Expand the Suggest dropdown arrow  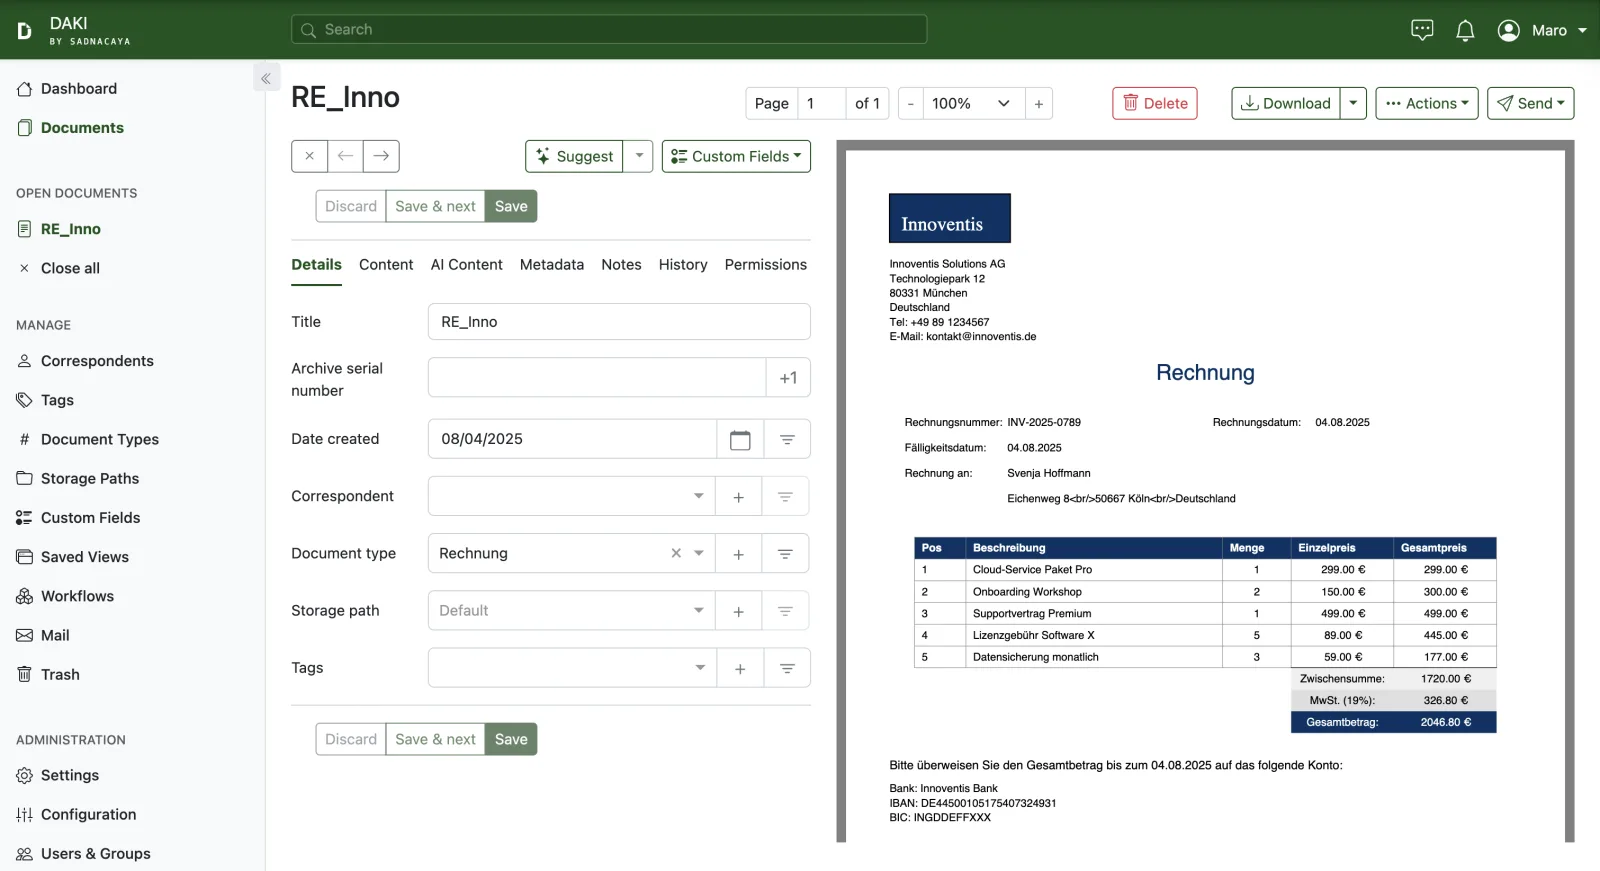pos(638,156)
